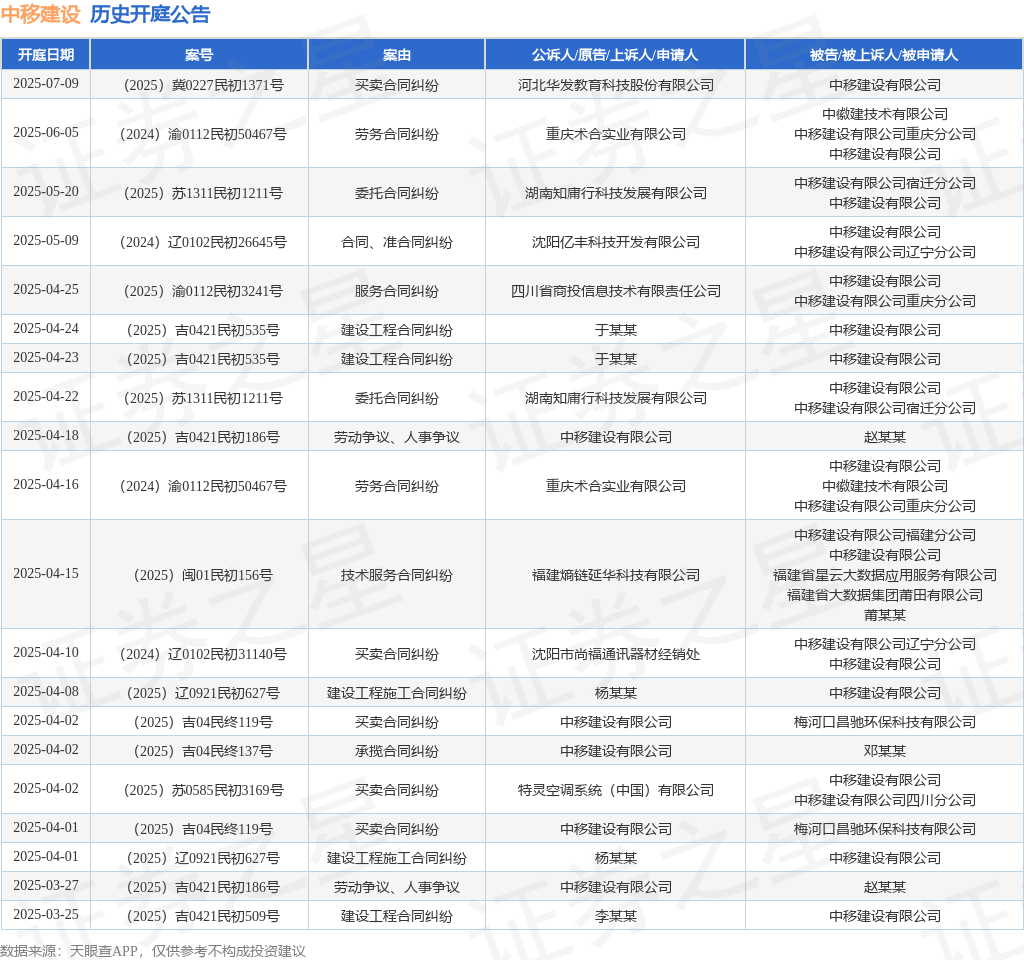Select the date 2025-04-22

(46, 396)
